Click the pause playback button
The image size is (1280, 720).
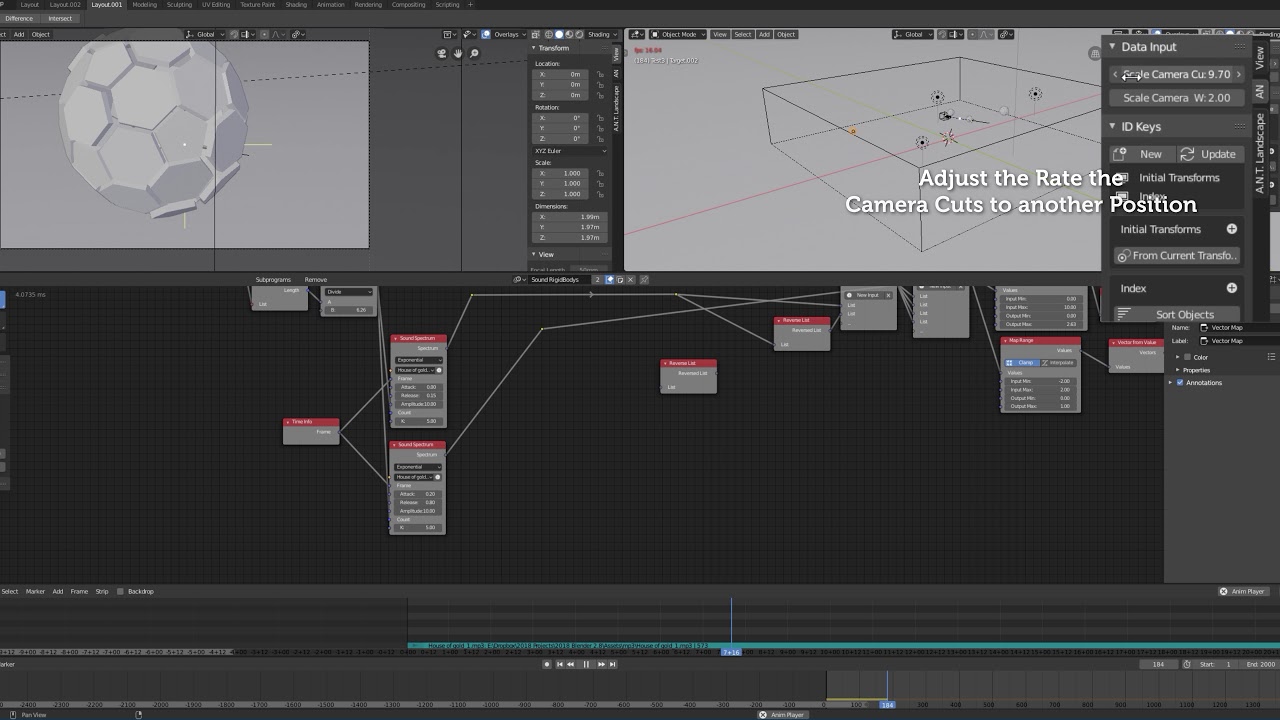point(586,664)
